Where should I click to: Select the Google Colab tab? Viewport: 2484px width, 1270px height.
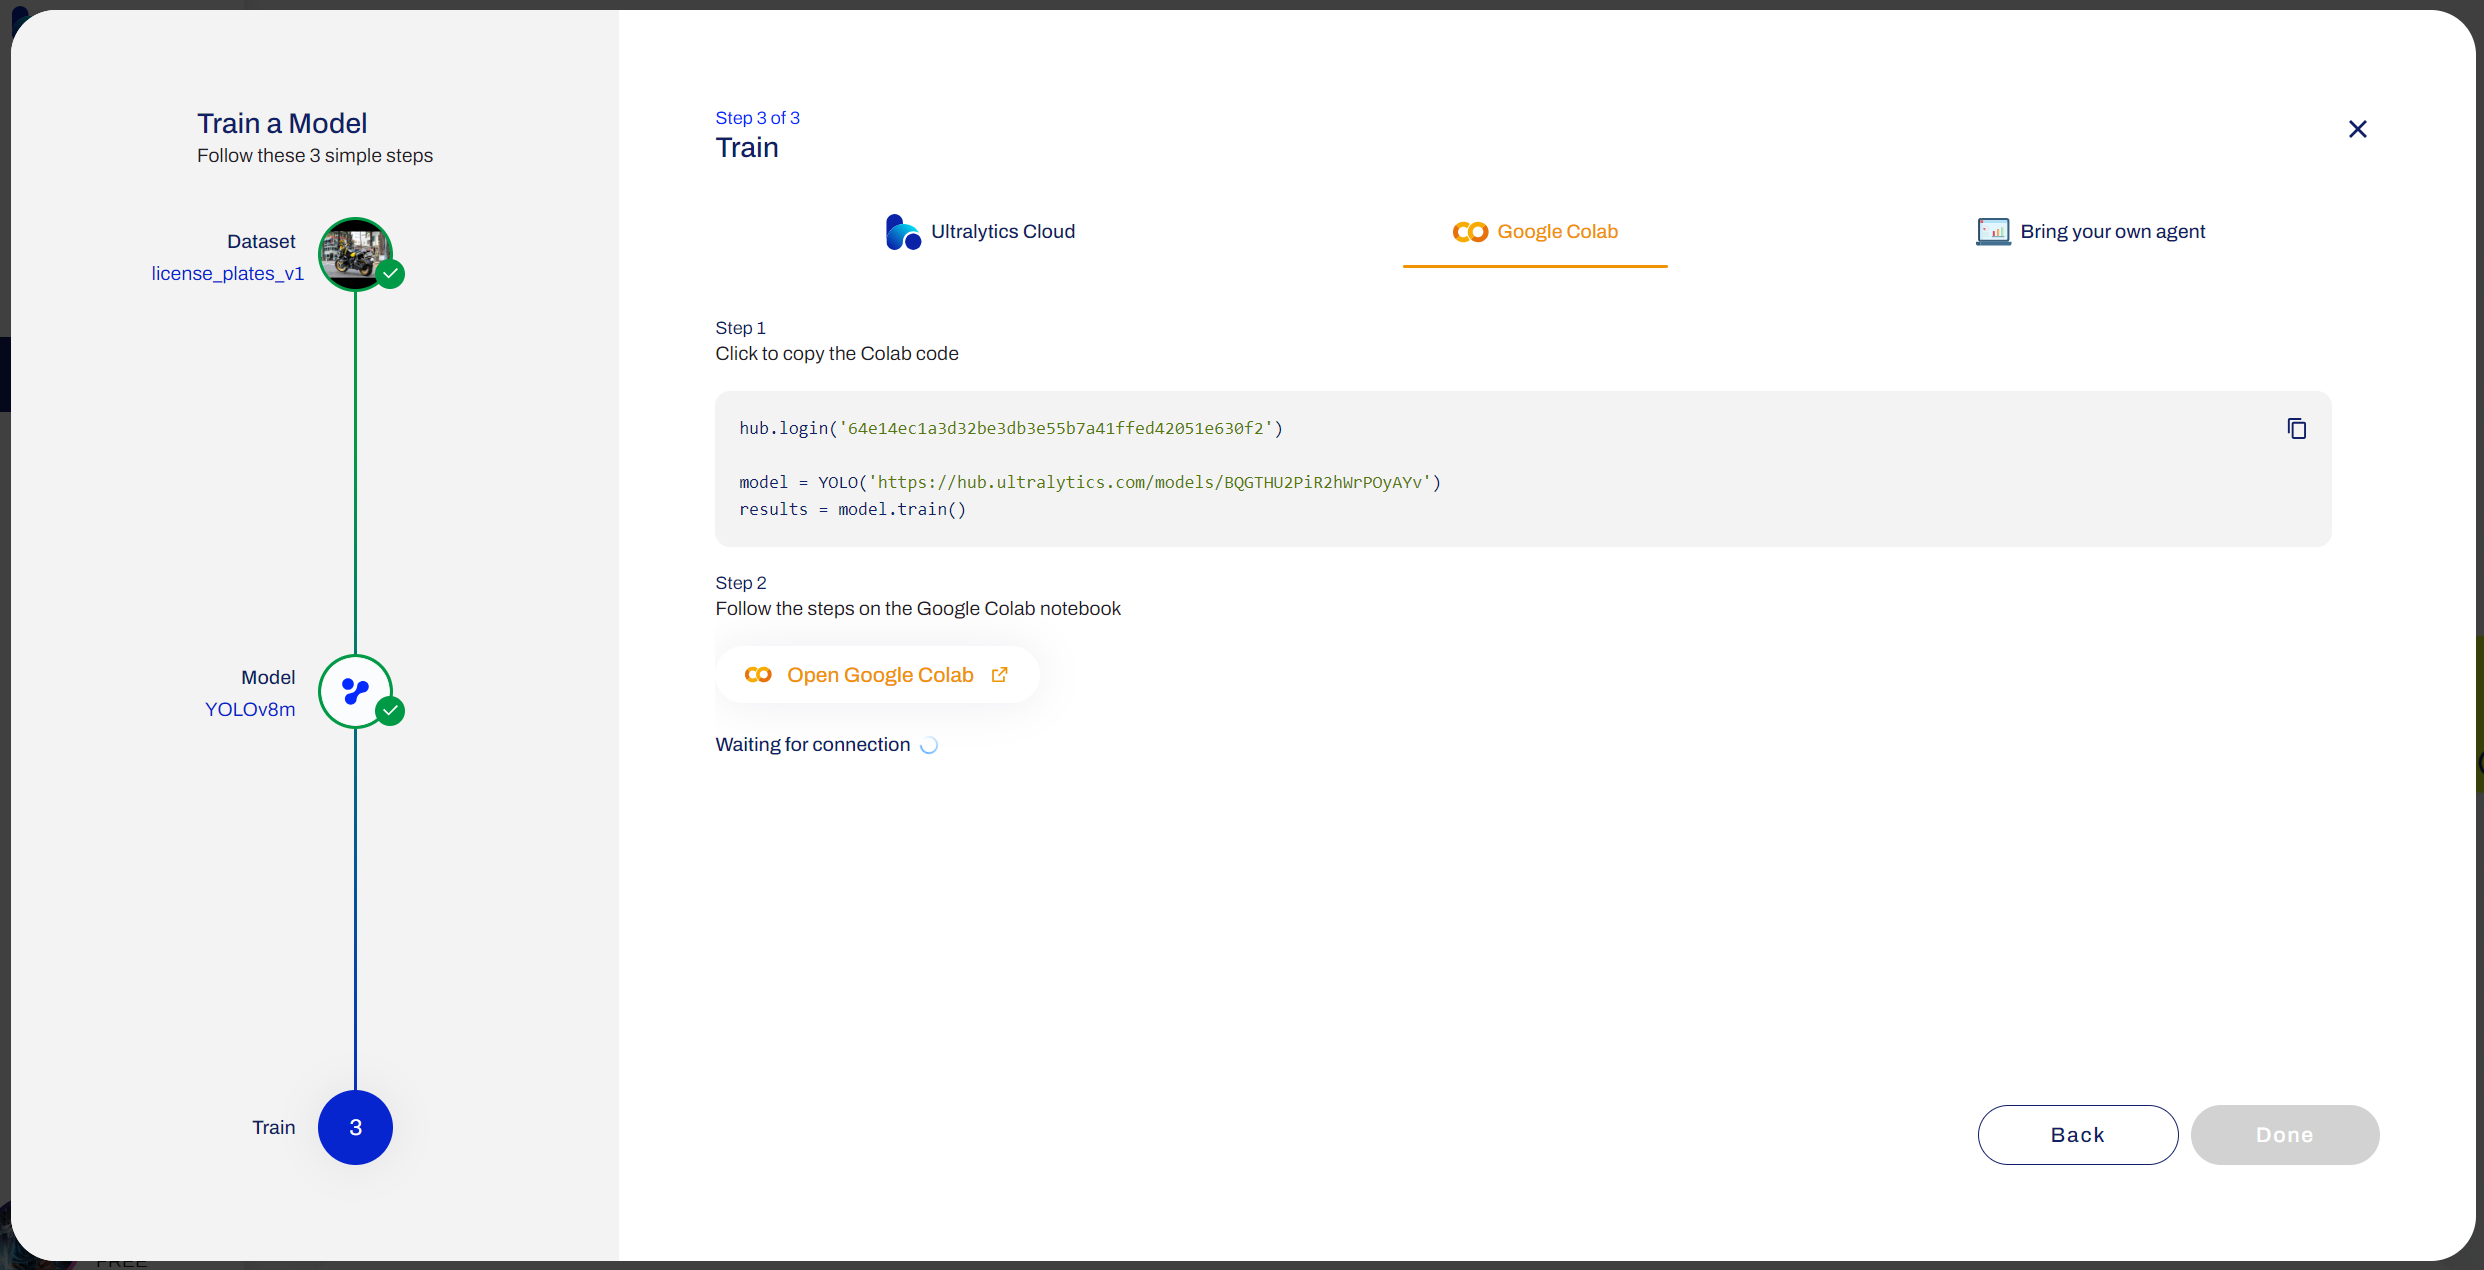point(1535,231)
